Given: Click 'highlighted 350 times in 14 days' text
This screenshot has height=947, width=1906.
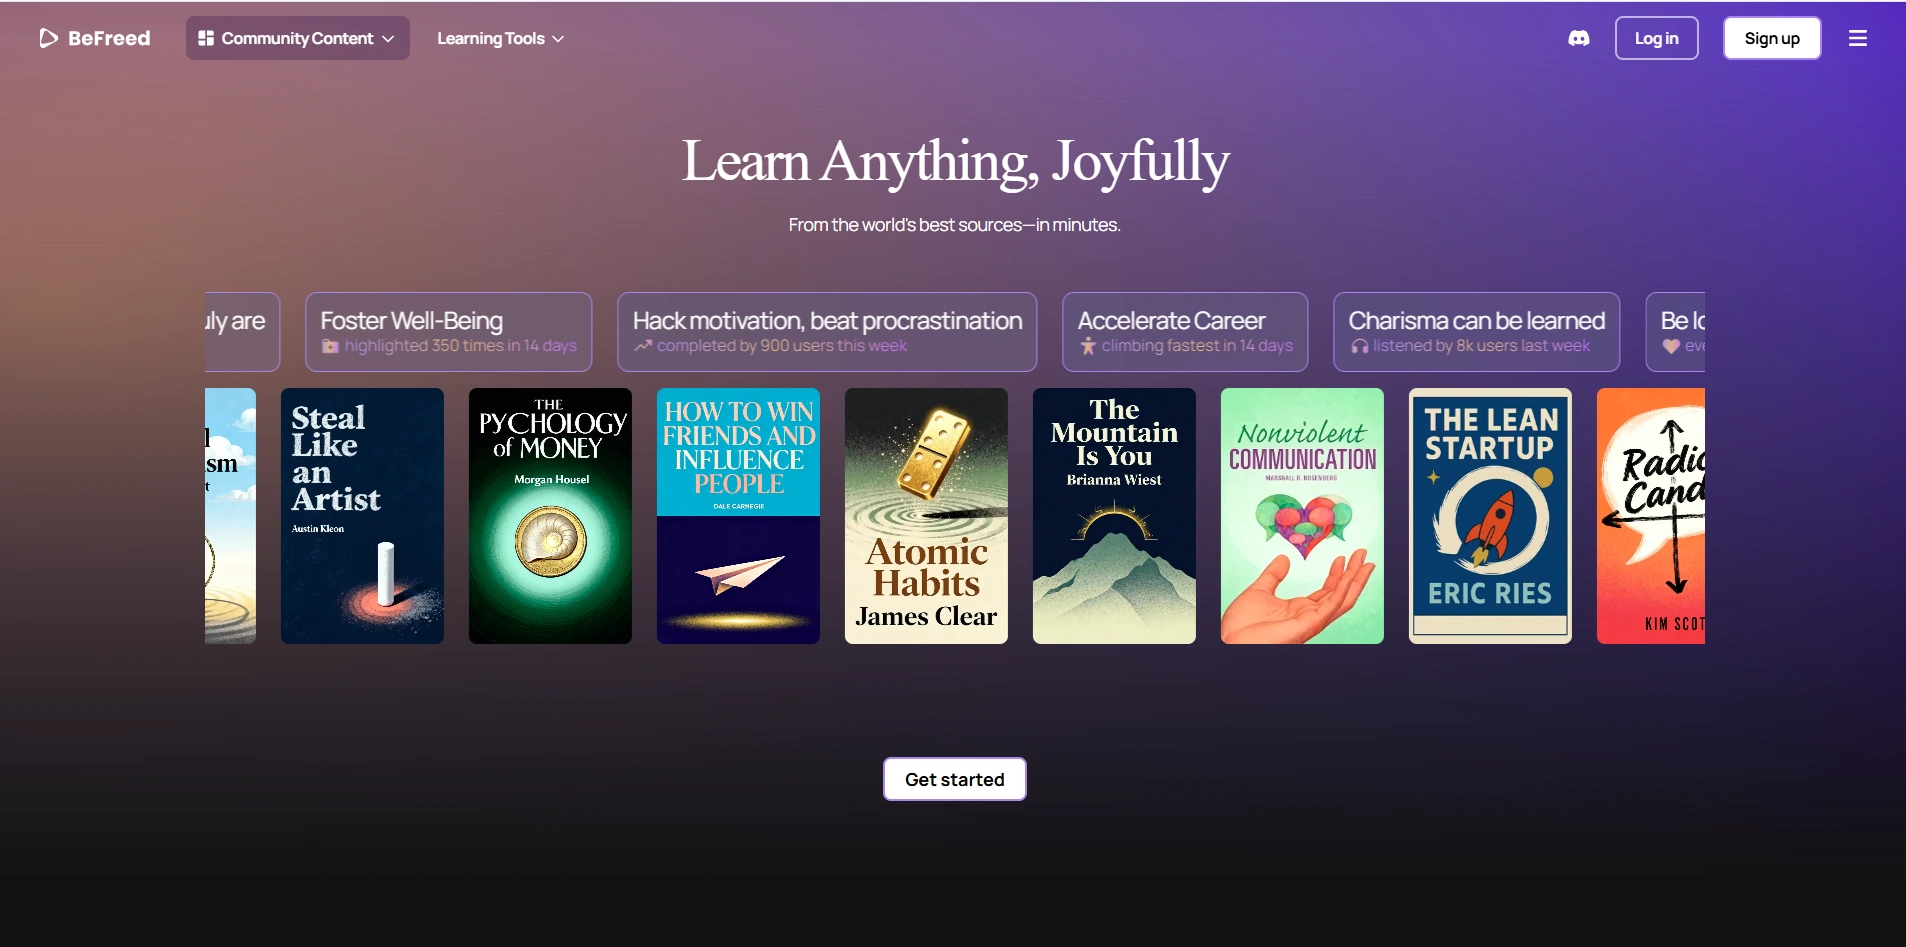Looking at the screenshot, I should click(461, 346).
